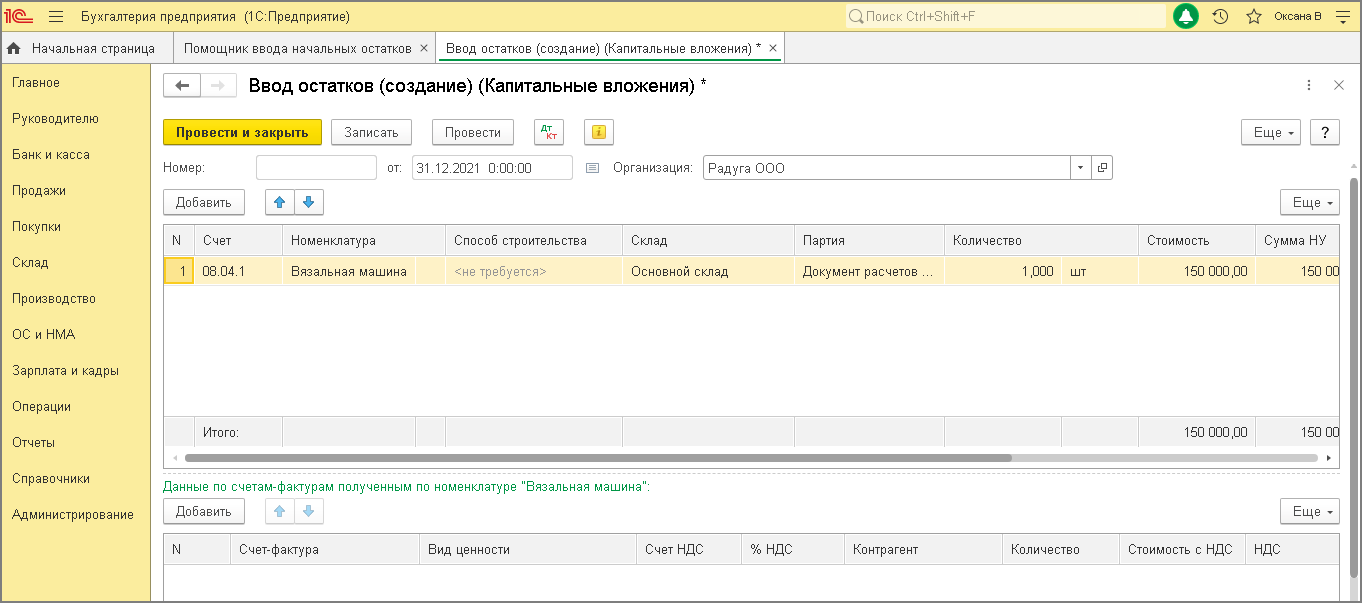Switch to Помощник ввода начальных остатков tab
1362x603 pixels.
click(x=298, y=48)
